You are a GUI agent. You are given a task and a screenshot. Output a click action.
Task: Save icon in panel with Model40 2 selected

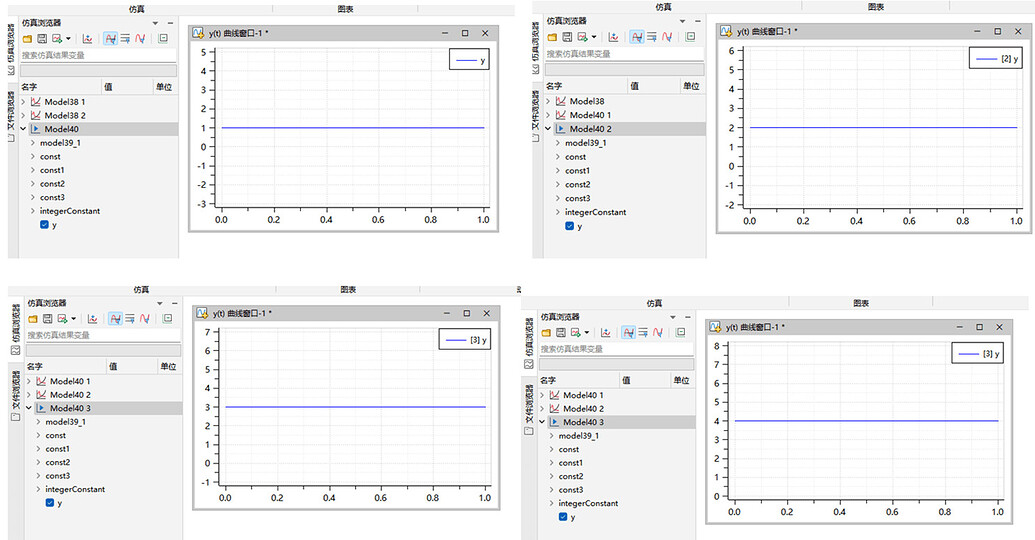tap(567, 37)
